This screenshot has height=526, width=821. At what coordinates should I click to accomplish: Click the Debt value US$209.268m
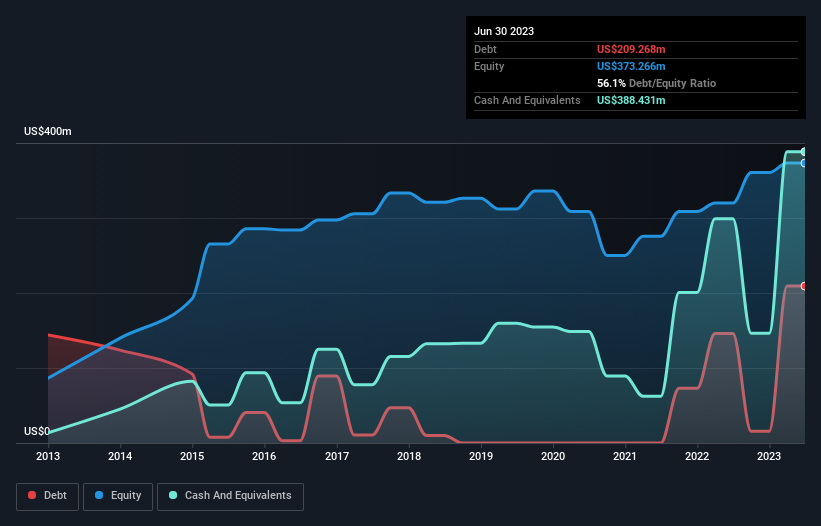631,49
